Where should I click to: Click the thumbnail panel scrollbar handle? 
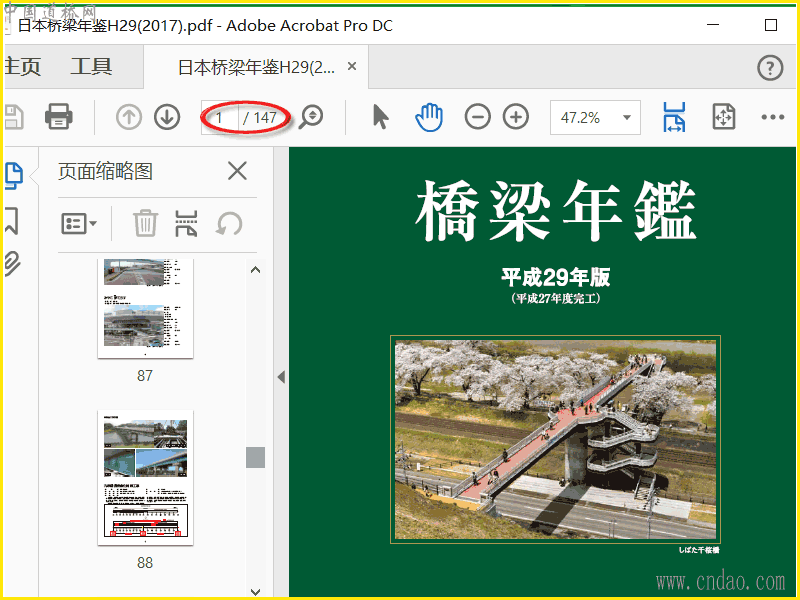pyautogui.click(x=255, y=457)
